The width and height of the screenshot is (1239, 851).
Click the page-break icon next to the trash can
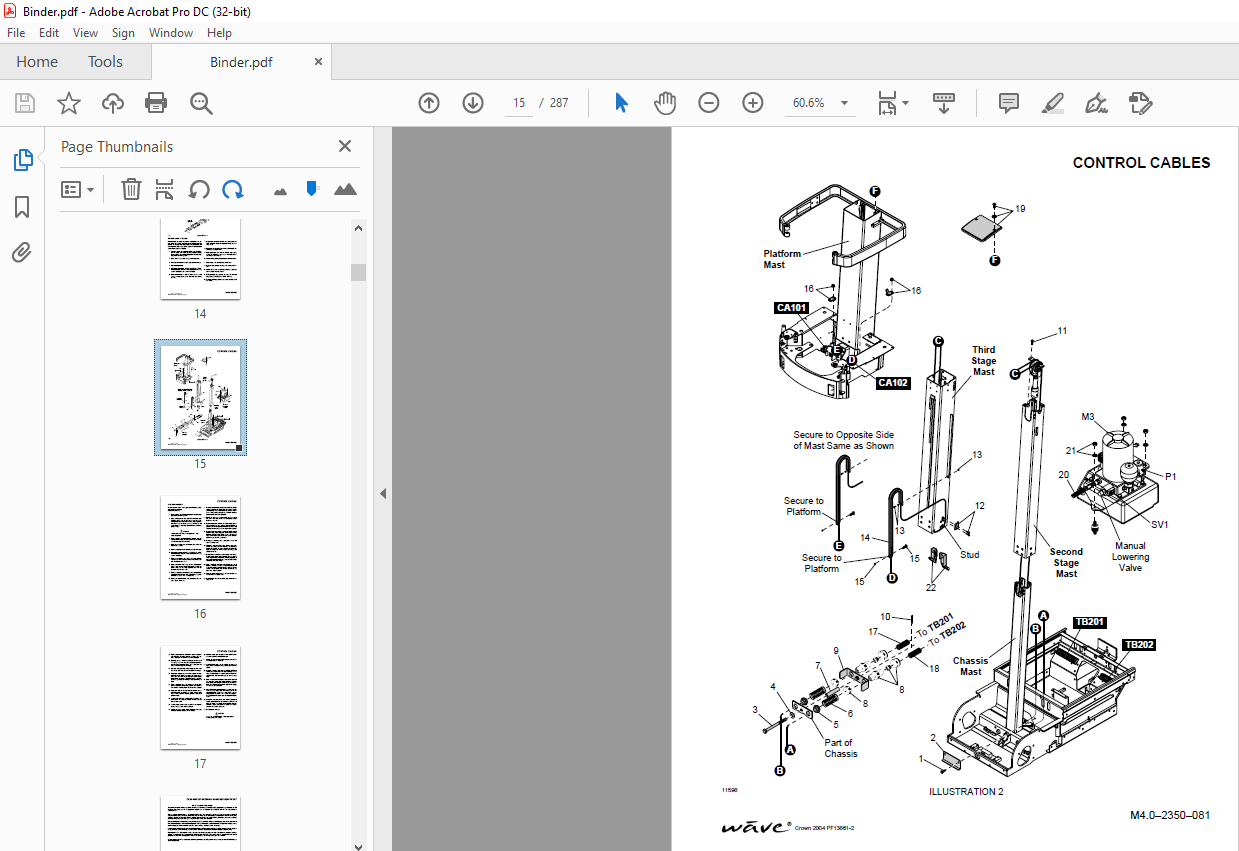(165, 189)
